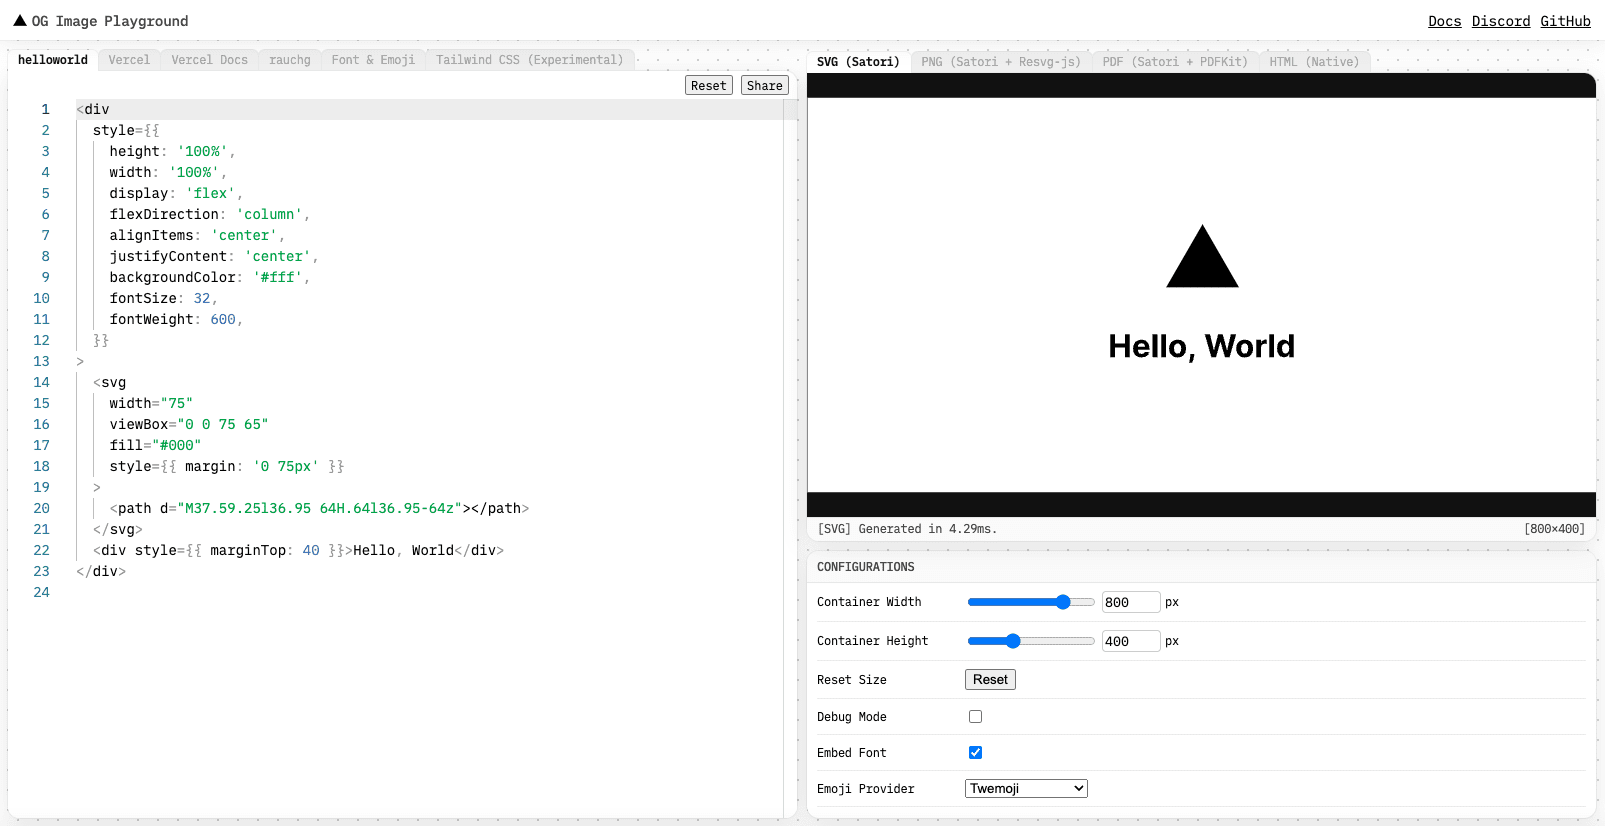Open the rauchg tab
The width and height of the screenshot is (1605, 826).
point(290,60)
